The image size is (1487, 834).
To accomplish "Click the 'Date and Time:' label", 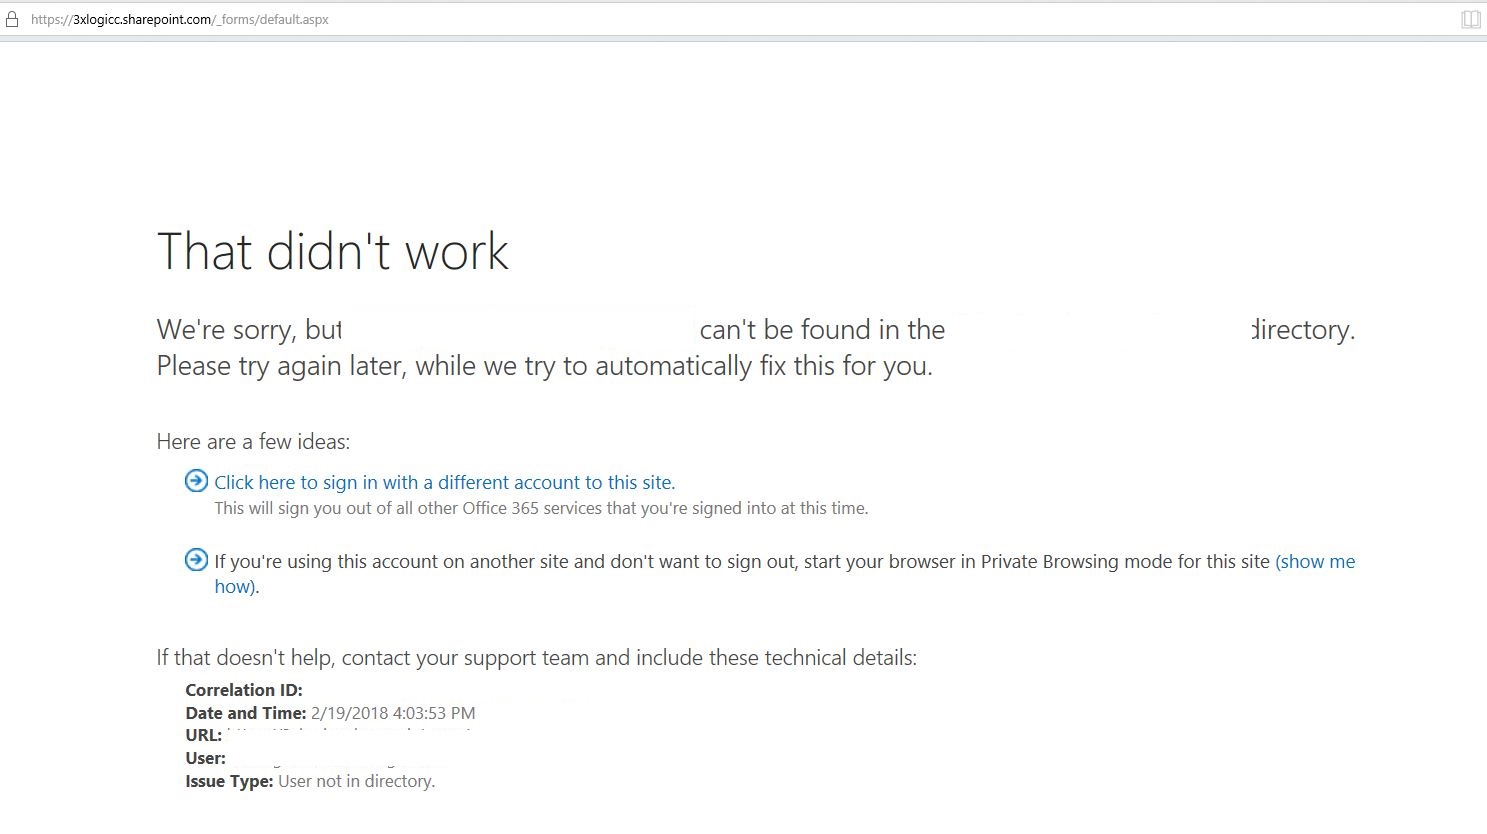I will click(x=246, y=713).
